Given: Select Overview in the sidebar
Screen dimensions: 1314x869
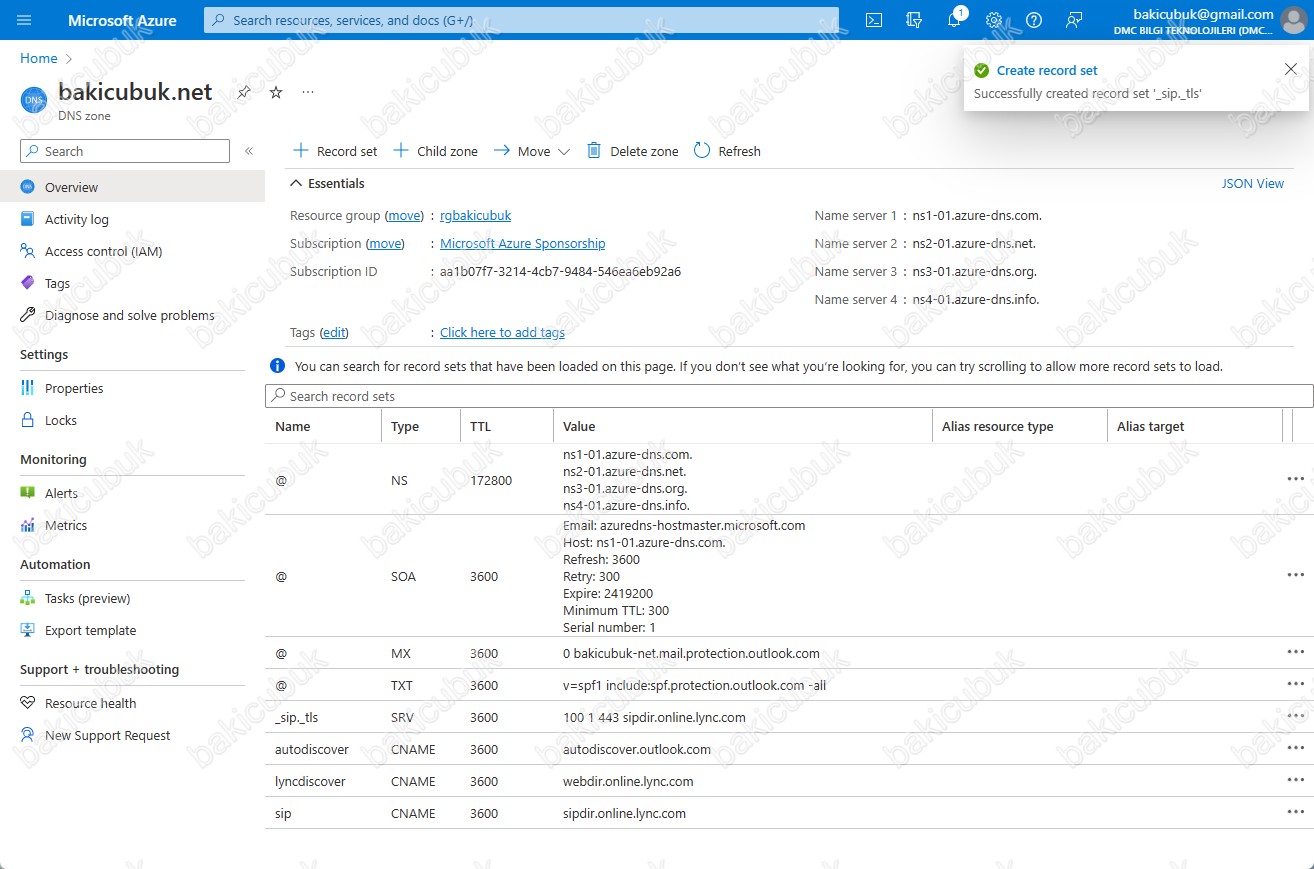Looking at the screenshot, I should [132, 187].
